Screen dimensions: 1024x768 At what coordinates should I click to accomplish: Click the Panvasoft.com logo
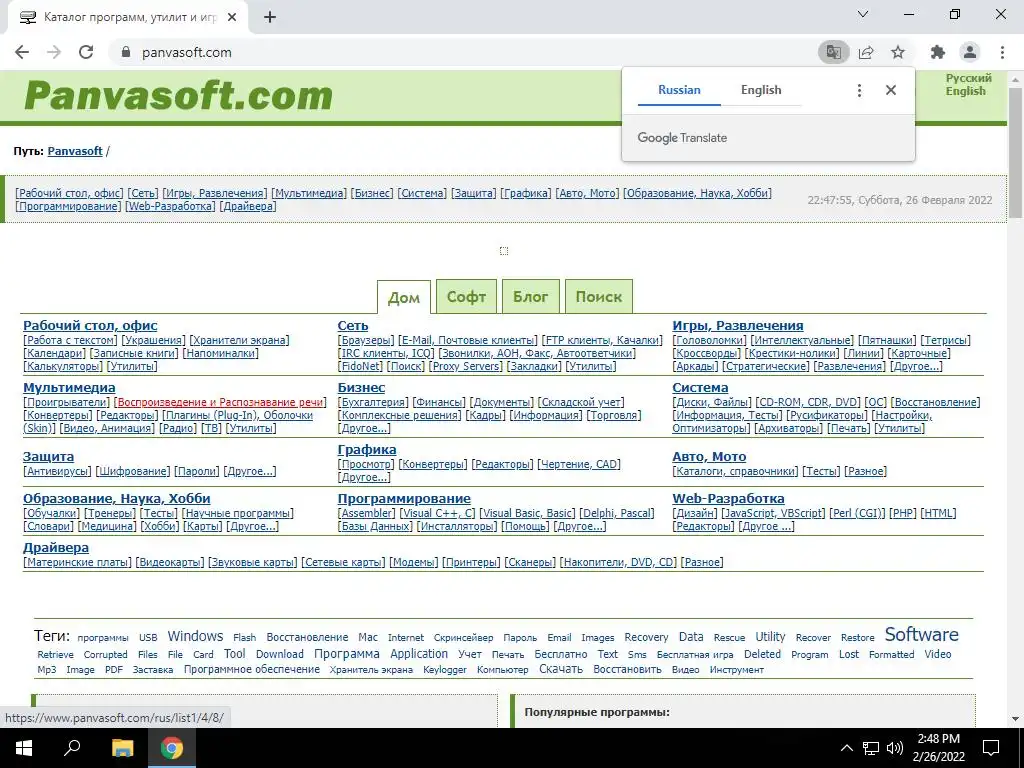pyautogui.click(x=178, y=95)
